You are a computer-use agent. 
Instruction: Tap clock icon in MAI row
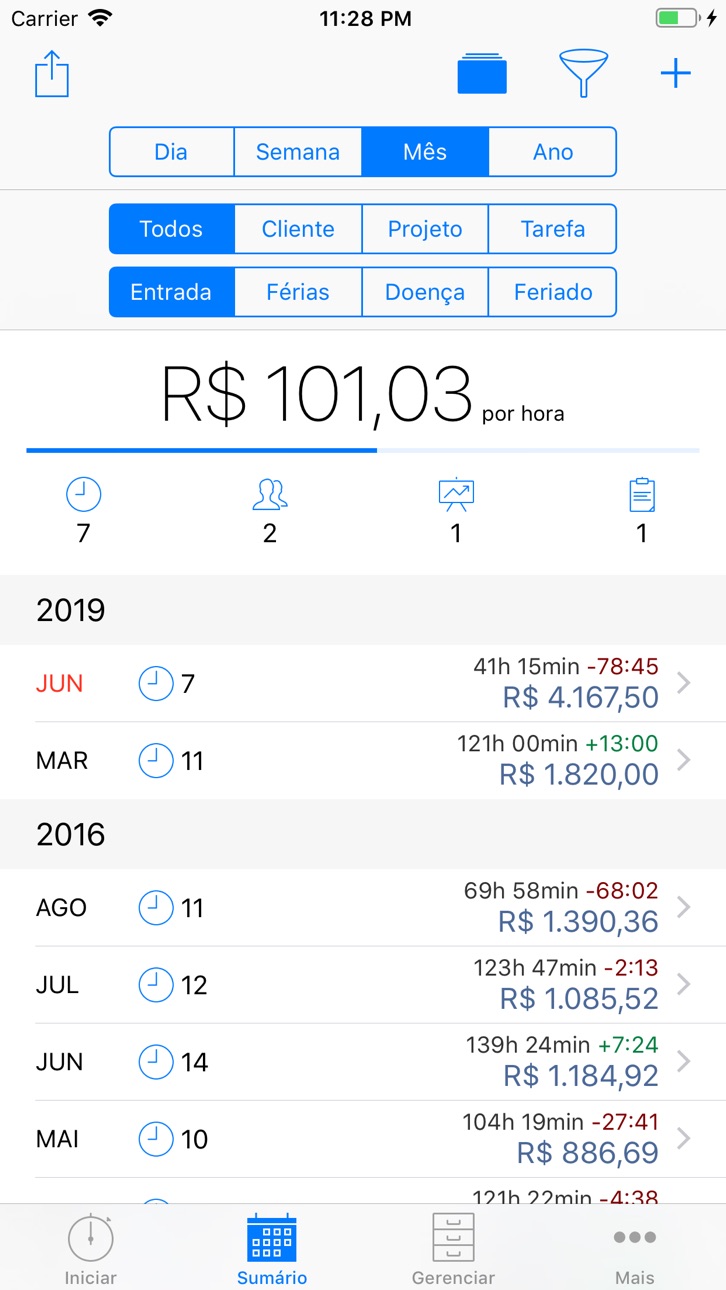pyautogui.click(x=155, y=1139)
